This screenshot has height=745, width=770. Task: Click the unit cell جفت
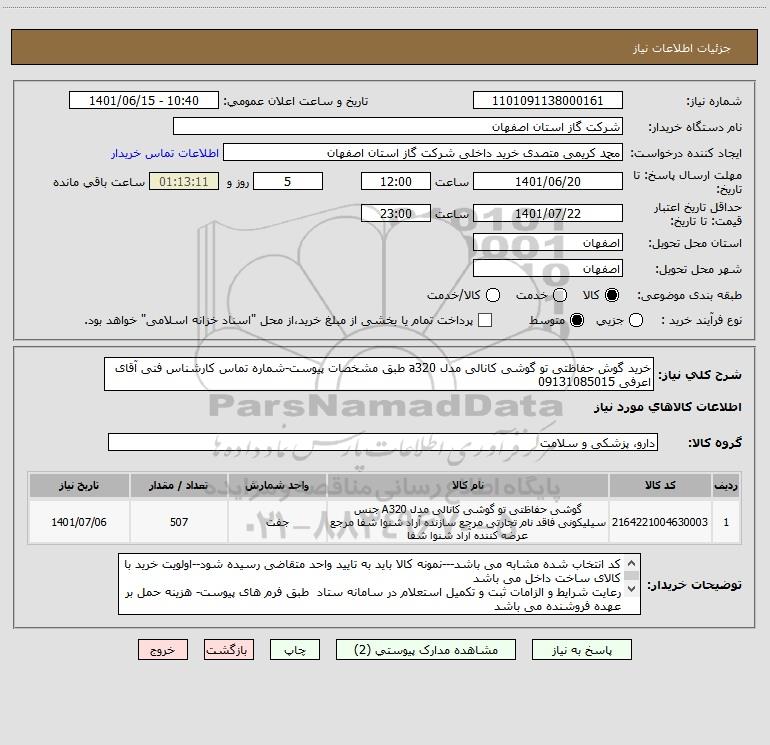277,522
